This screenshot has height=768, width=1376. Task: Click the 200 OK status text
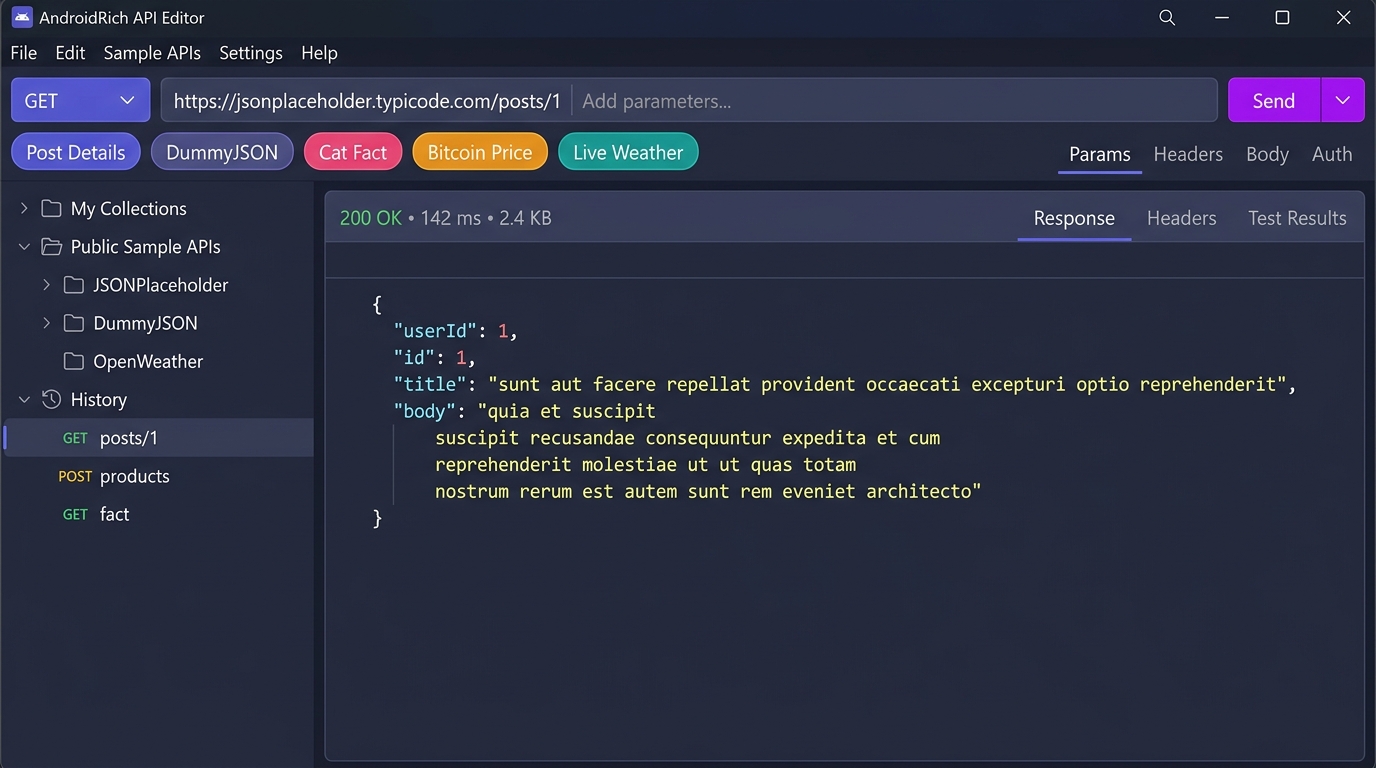point(370,218)
